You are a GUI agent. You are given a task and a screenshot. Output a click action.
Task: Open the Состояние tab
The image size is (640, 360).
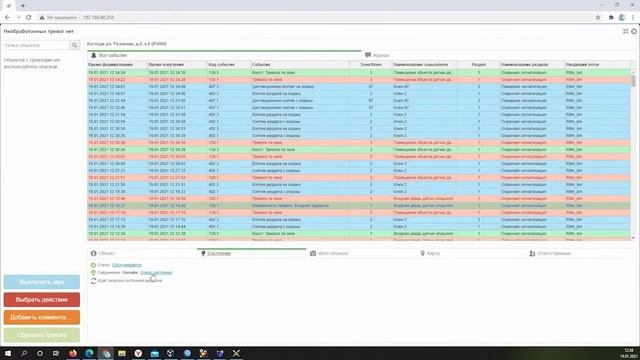coord(251,253)
